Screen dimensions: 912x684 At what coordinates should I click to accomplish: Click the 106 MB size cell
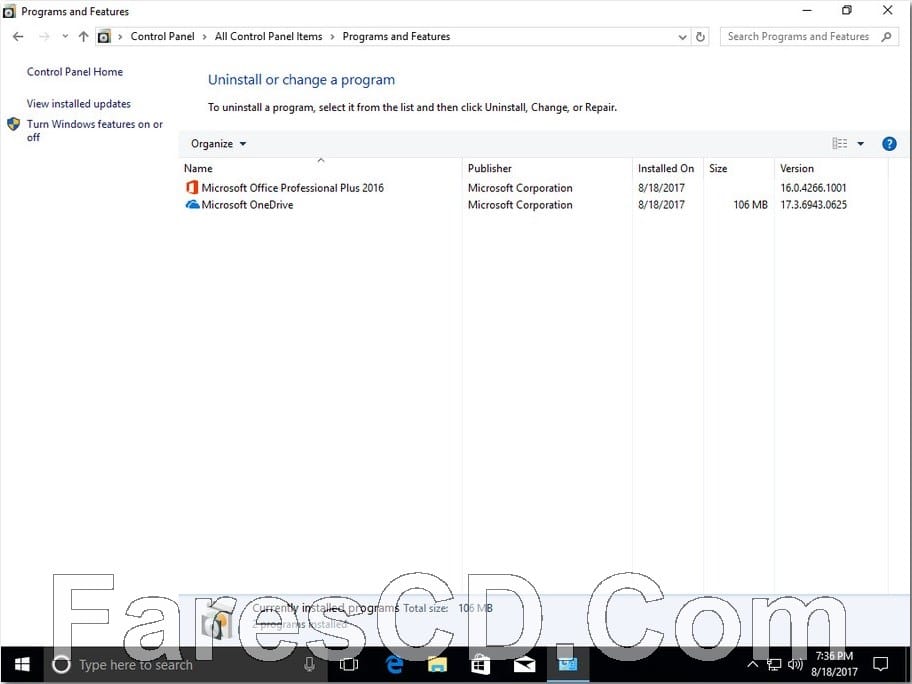click(x=750, y=205)
